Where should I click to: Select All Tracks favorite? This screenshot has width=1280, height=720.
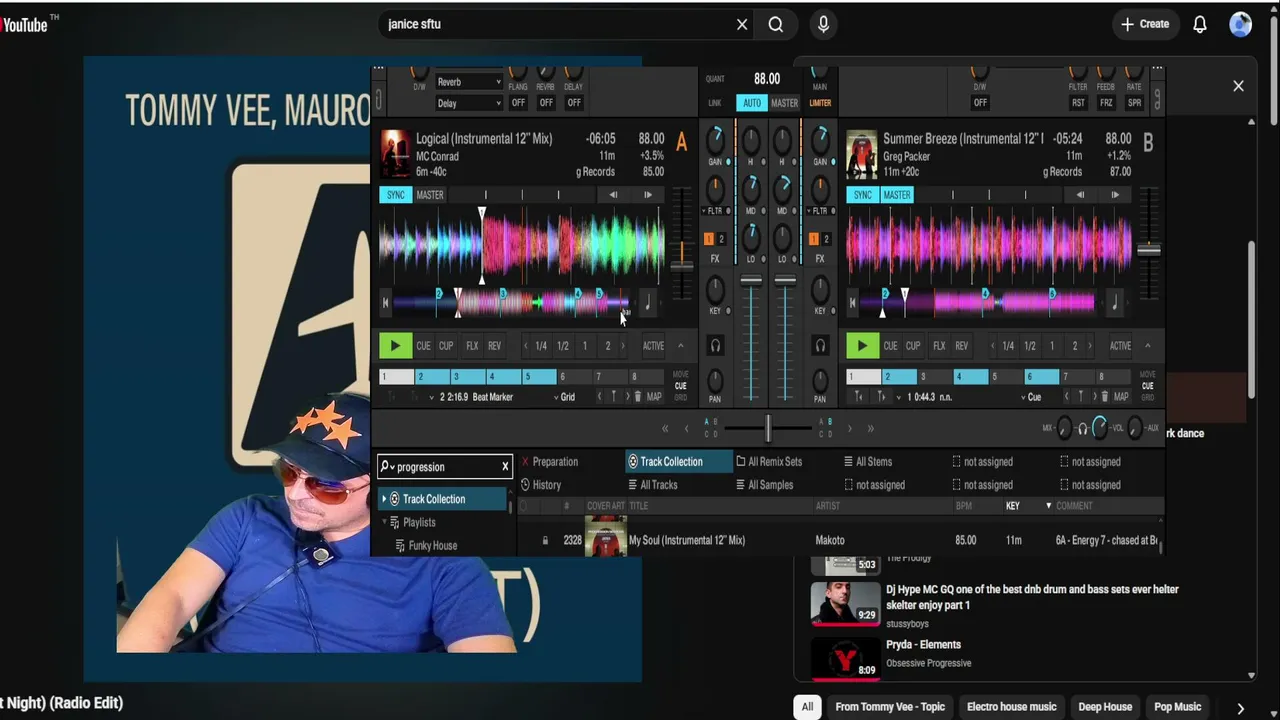coord(652,485)
